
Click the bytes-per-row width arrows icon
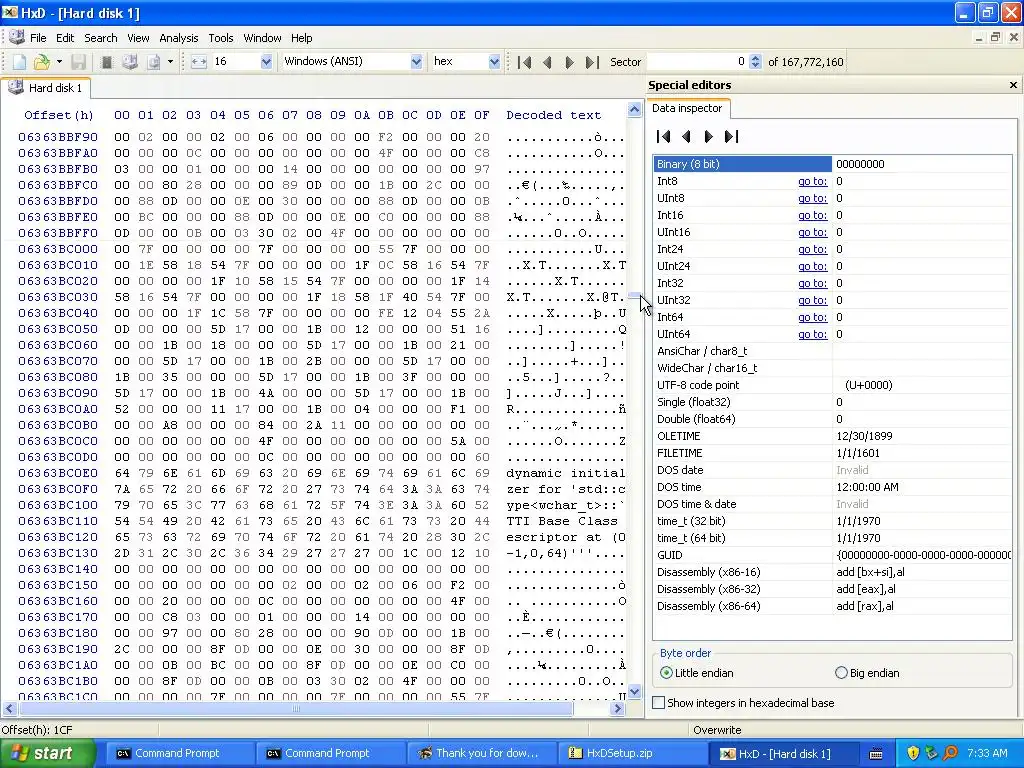pos(199,62)
